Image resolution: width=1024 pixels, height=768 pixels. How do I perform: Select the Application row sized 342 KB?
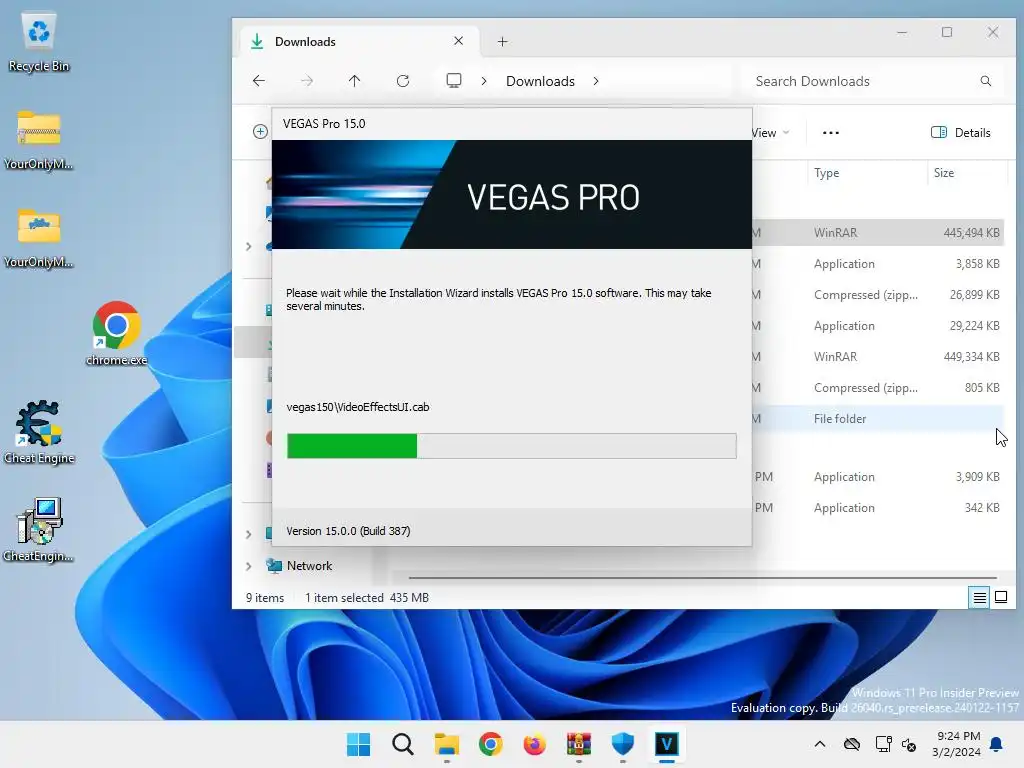tap(878, 507)
